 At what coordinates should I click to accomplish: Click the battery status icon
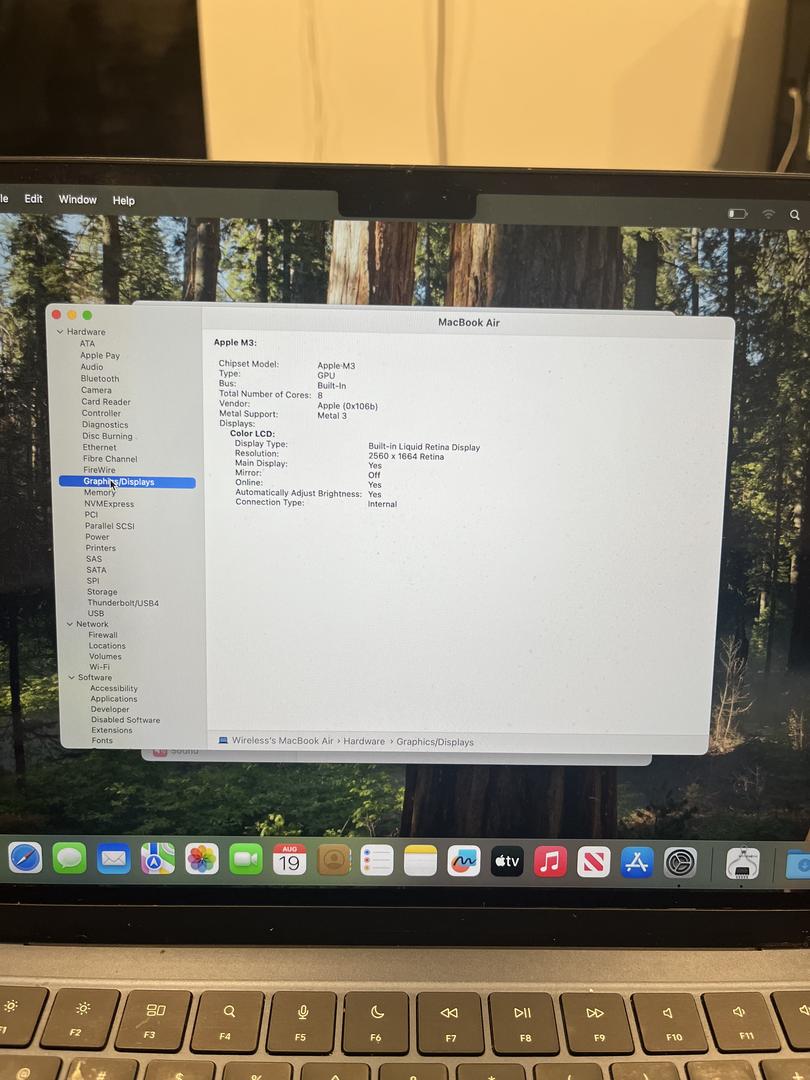click(738, 214)
